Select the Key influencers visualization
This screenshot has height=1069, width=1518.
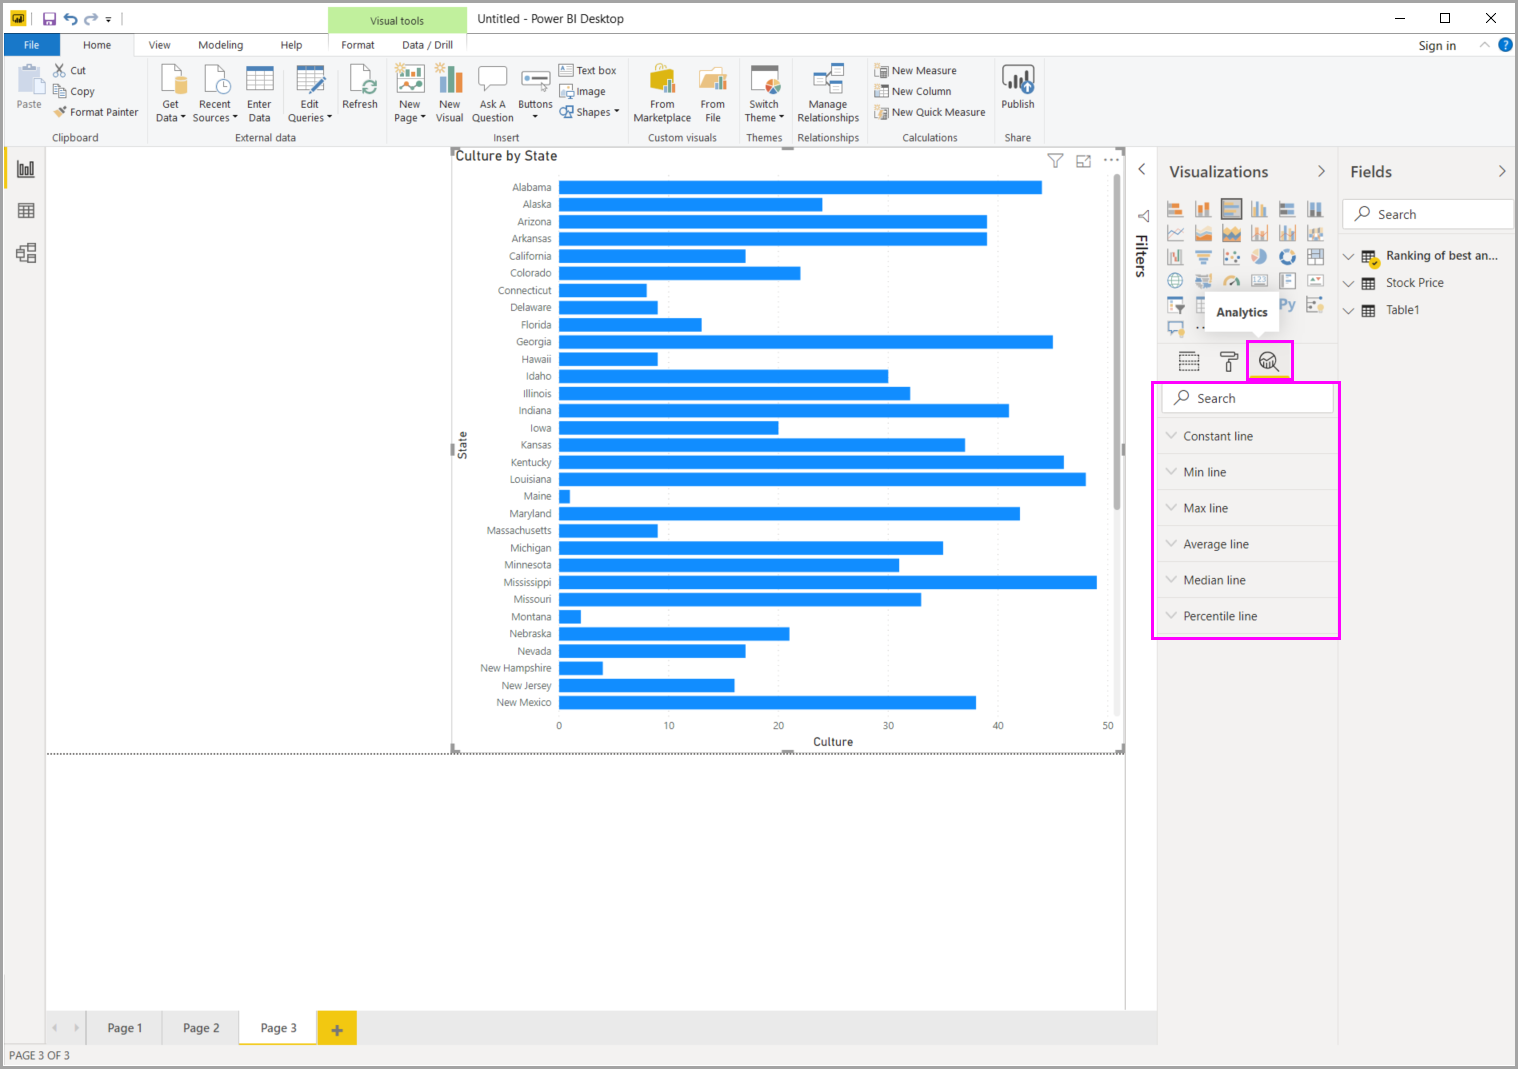[x=1315, y=305]
